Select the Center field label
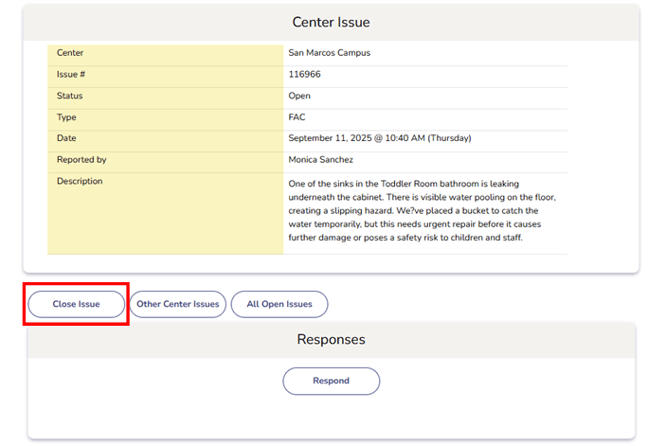Screen dimensions: 666x446 click(70, 53)
